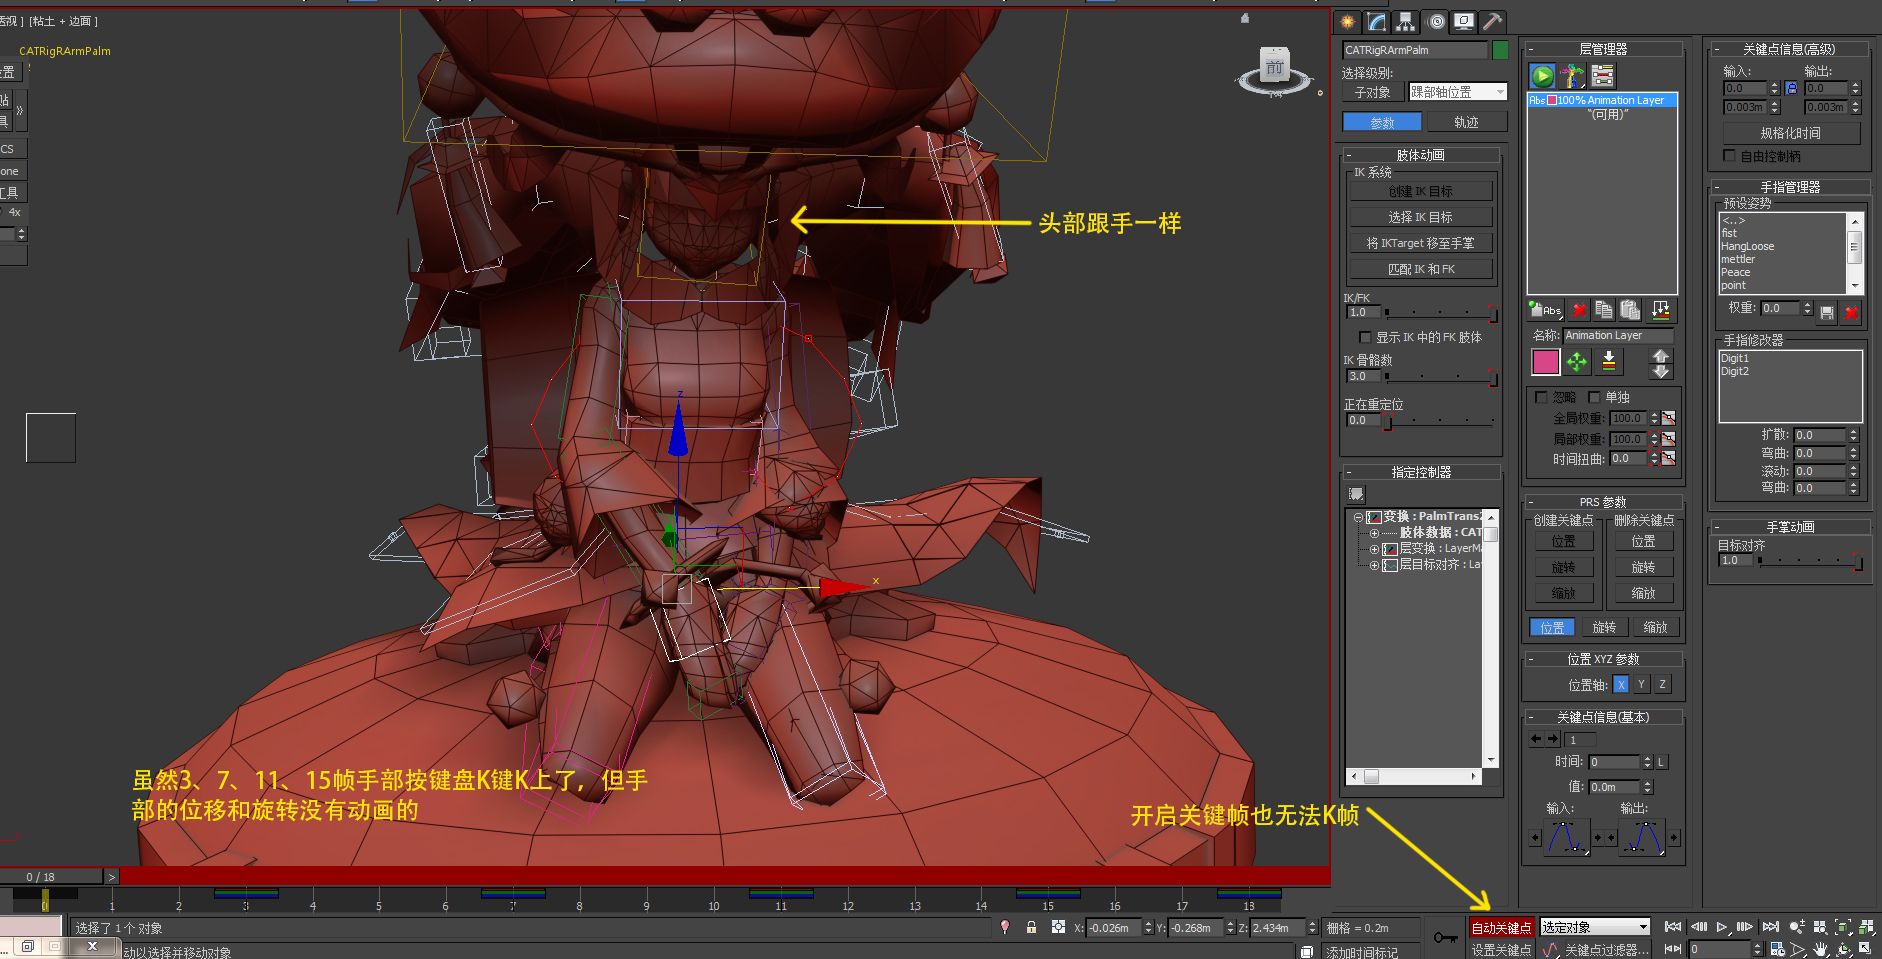
Task: Collapse layers to a new layer
Action: [x=1660, y=310]
